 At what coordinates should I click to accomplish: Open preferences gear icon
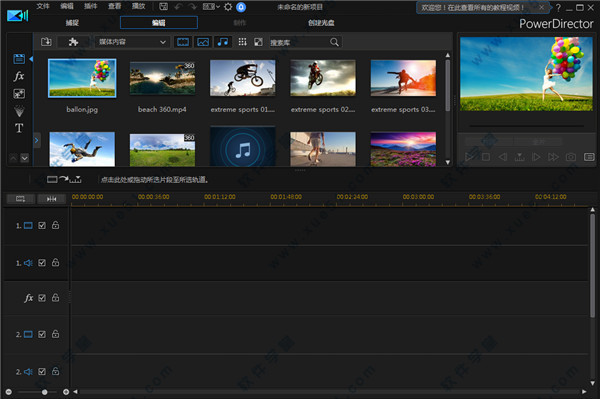[228, 7]
